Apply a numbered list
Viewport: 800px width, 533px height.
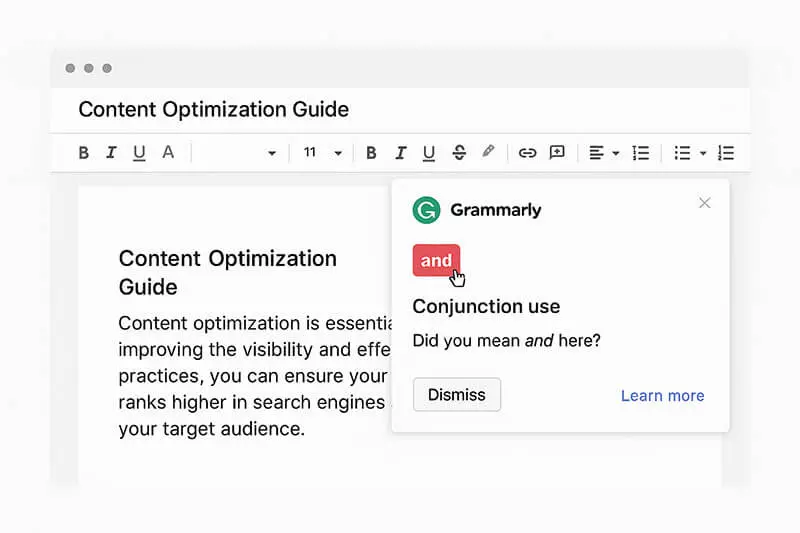tap(726, 153)
